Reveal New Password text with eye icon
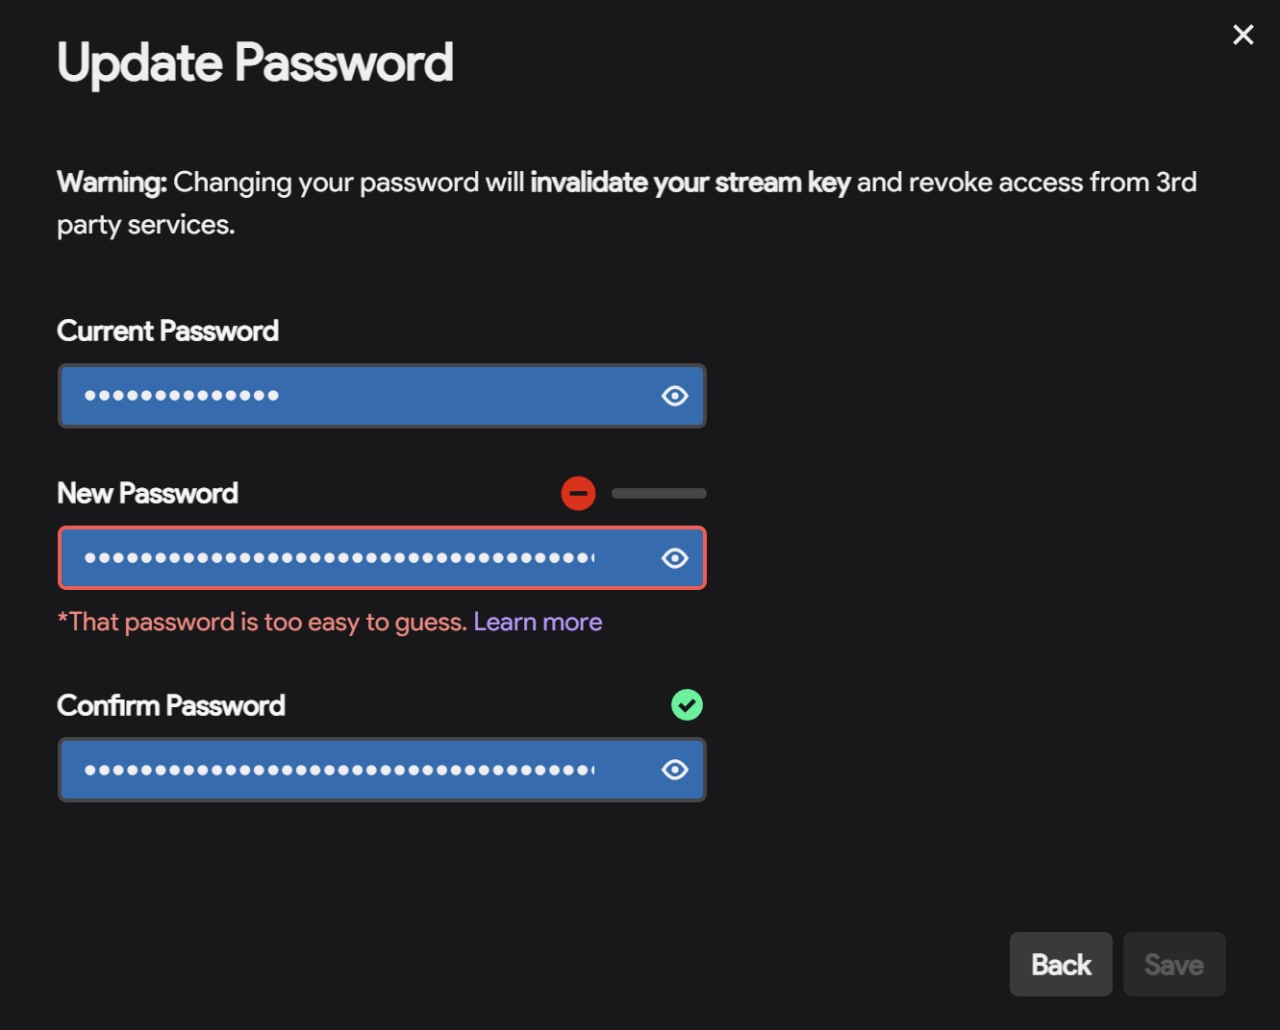The height and width of the screenshot is (1030, 1280). pyautogui.click(x=675, y=558)
